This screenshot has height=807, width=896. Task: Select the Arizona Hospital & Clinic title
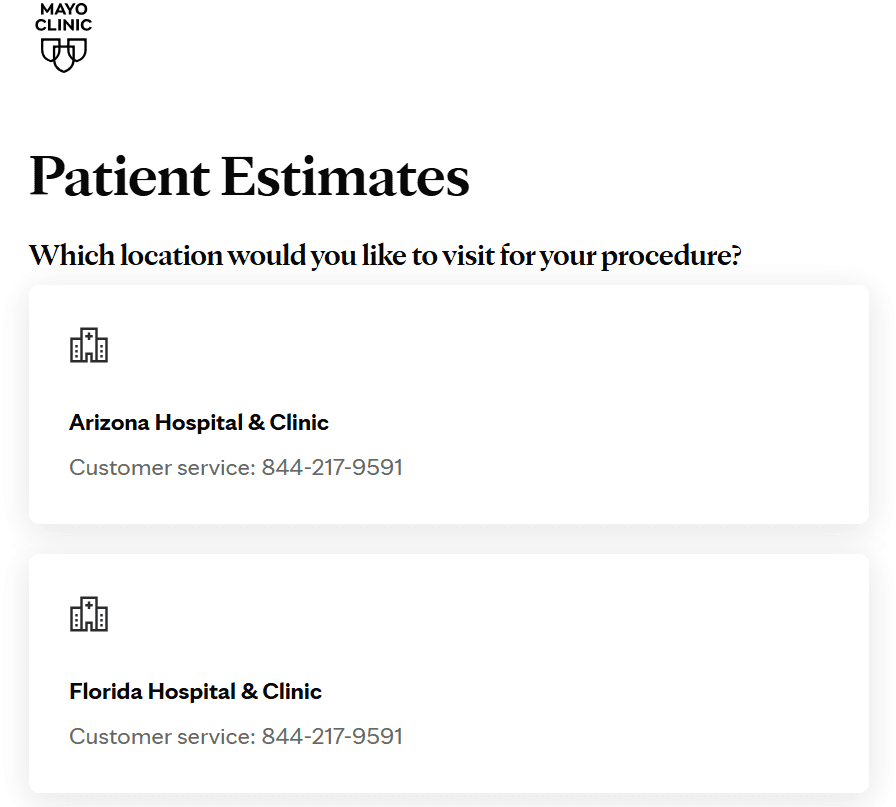[x=199, y=423]
